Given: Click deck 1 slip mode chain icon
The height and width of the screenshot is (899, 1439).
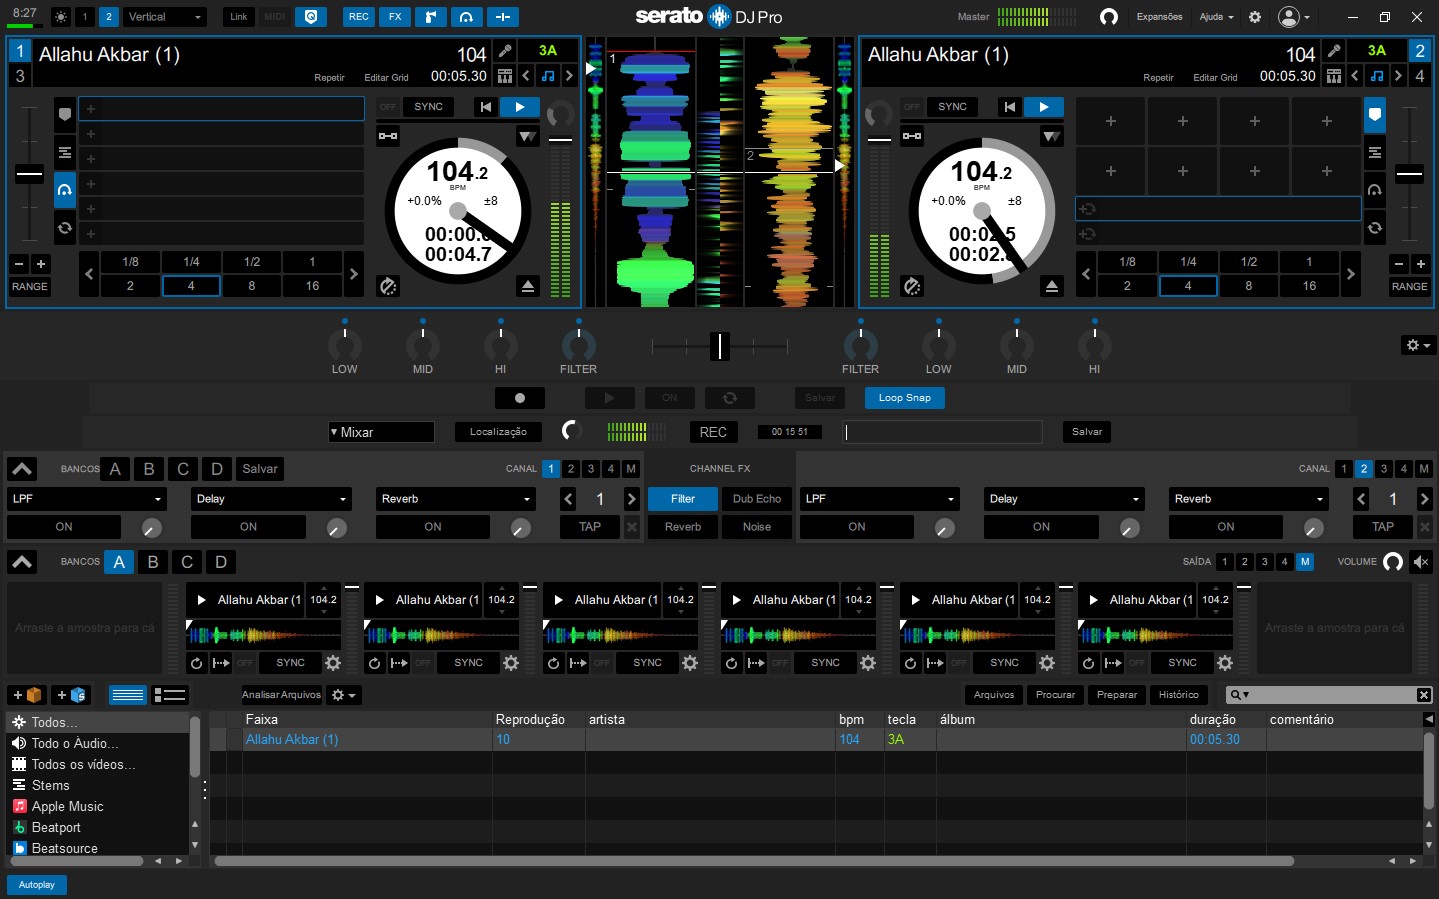Looking at the screenshot, I should tap(388, 136).
